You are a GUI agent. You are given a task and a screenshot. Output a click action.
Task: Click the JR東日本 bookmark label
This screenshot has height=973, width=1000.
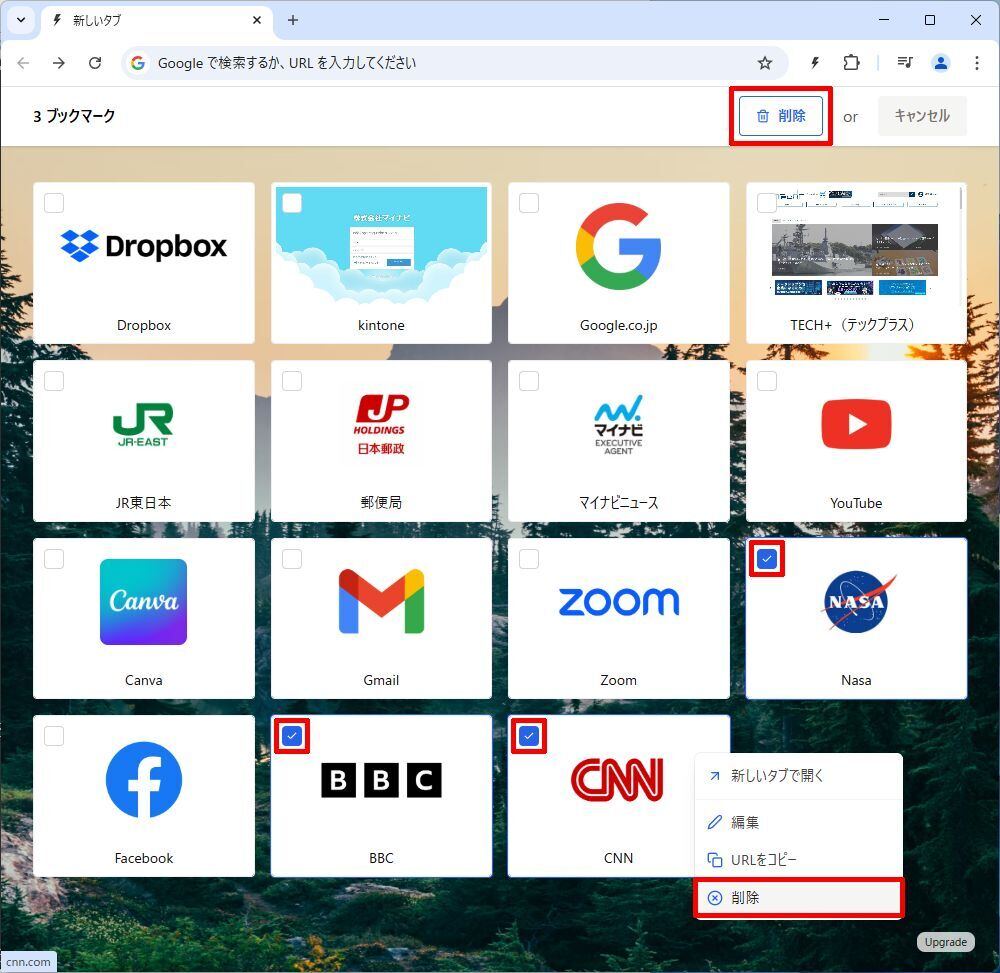143,503
